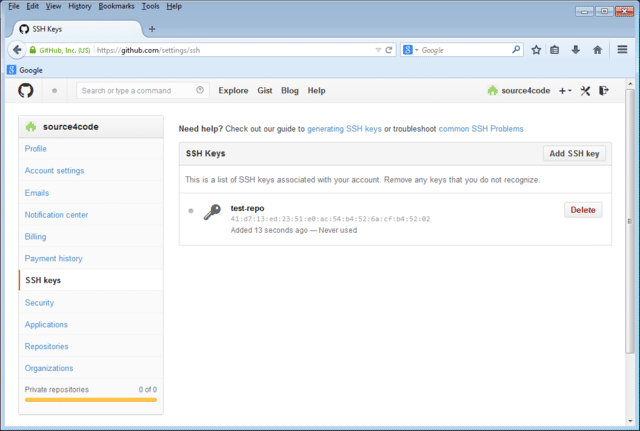Click the search magnifier icon in Google box
The image size is (640, 431).
pyautogui.click(x=516, y=49)
